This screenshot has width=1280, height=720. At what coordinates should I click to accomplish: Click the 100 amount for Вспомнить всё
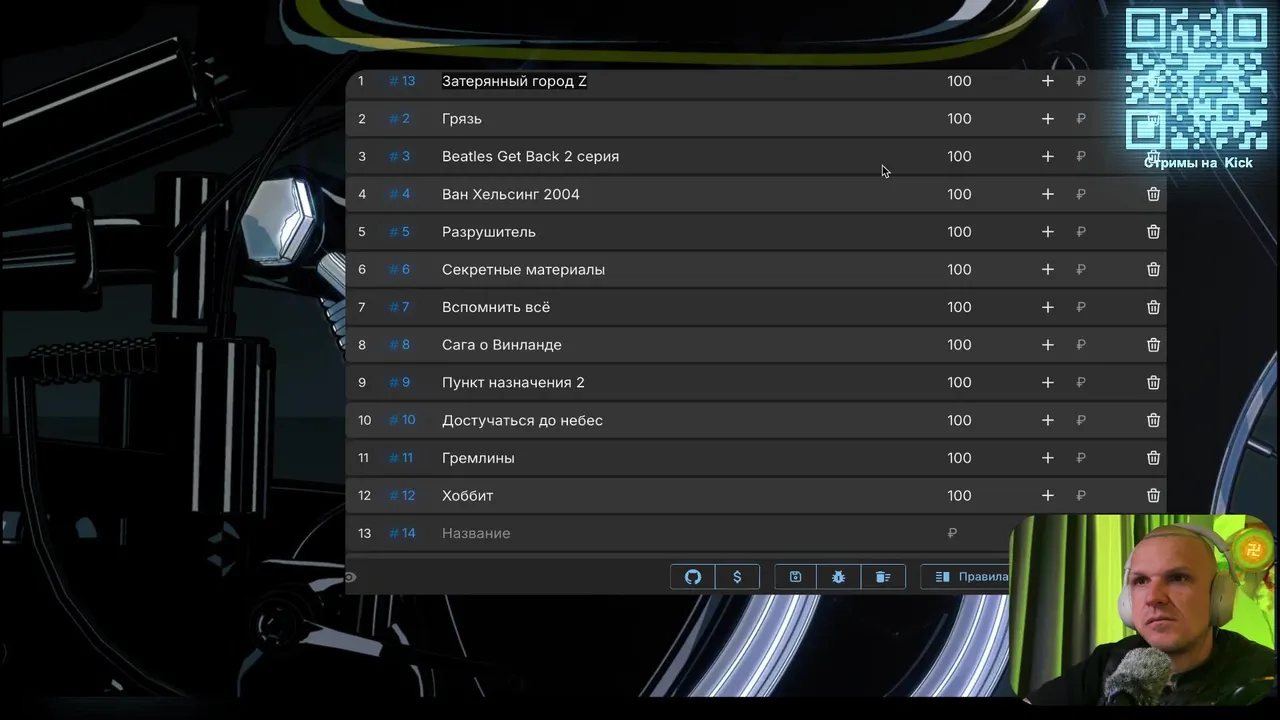(959, 307)
